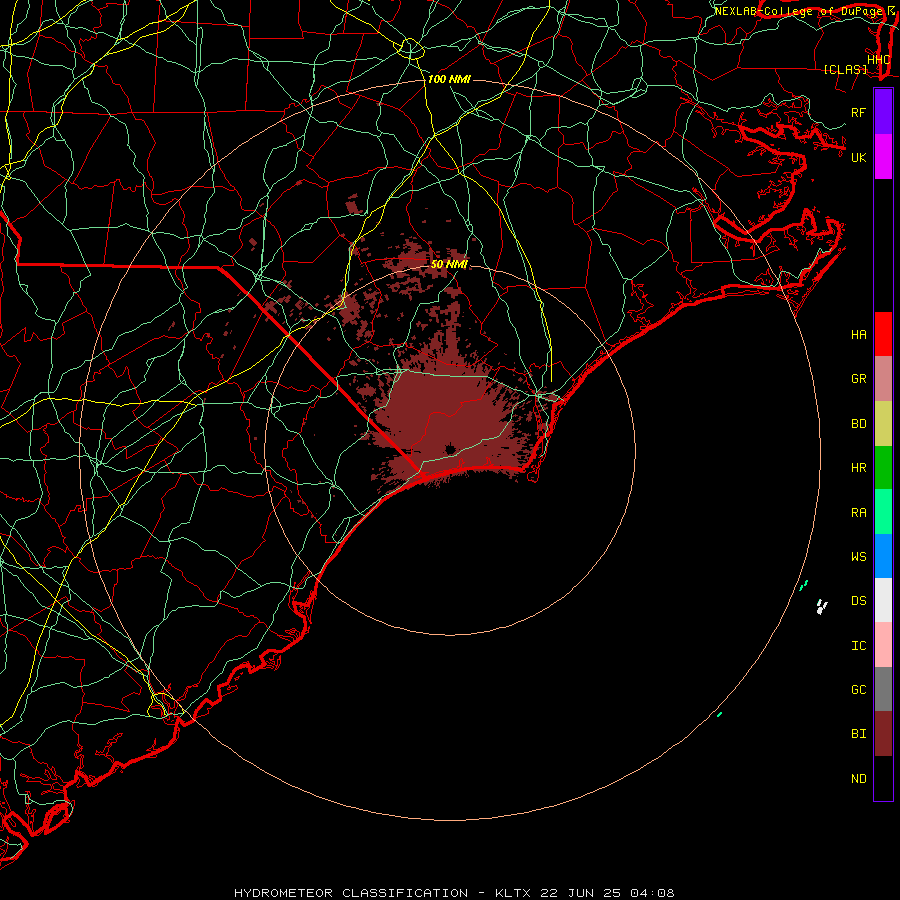Click the BI dark red legend swatch
The image size is (900, 900).
(883, 734)
